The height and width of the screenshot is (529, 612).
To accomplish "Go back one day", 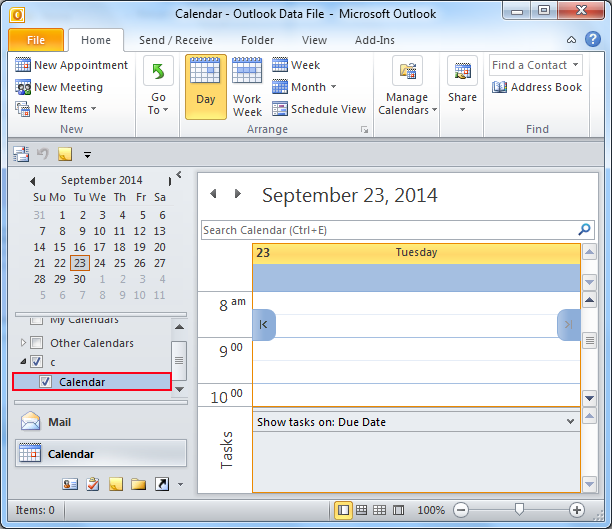I will click(213, 194).
